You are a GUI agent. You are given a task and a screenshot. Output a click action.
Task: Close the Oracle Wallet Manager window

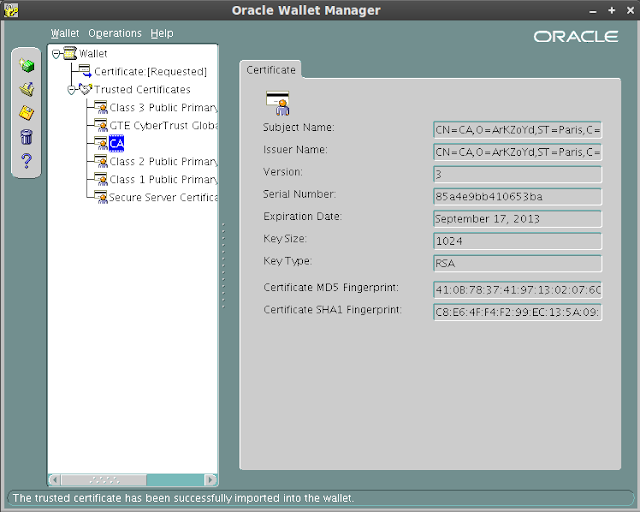pyautogui.click(x=630, y=11)
